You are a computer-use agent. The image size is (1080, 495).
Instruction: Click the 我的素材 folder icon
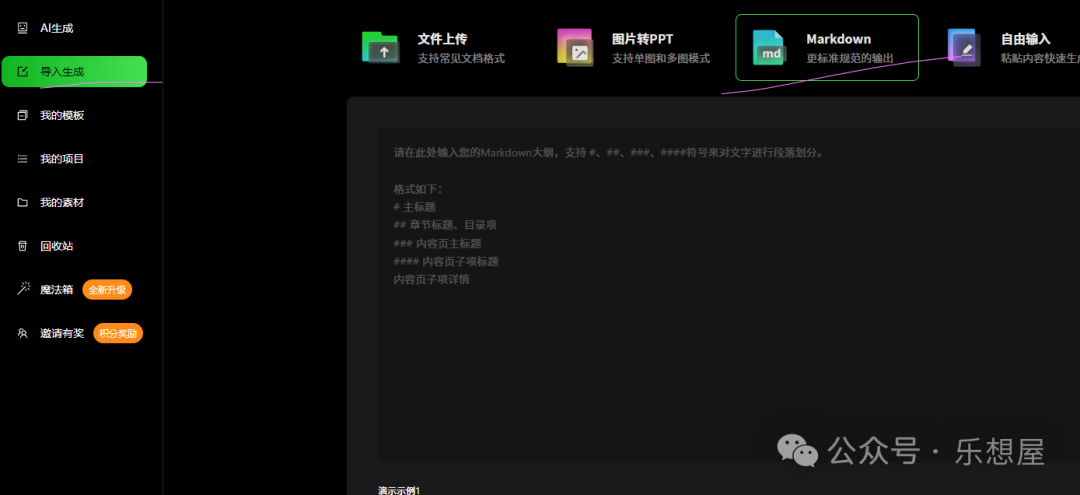22,202
